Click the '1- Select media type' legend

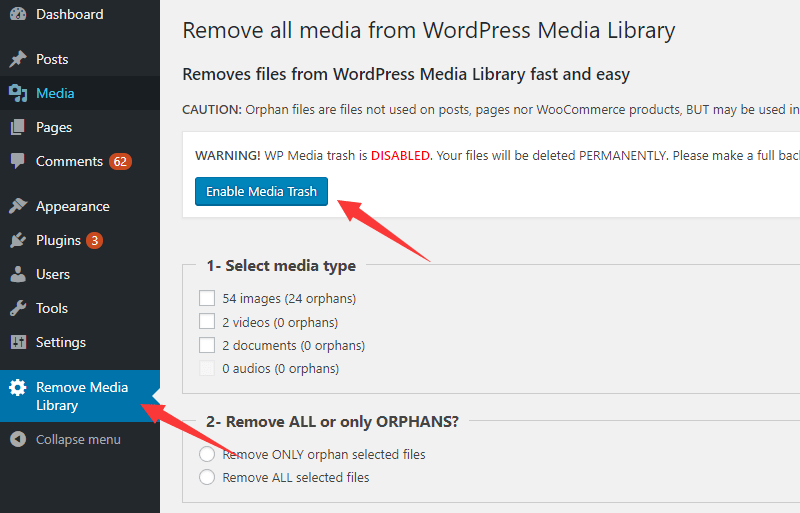coord(281,266)
